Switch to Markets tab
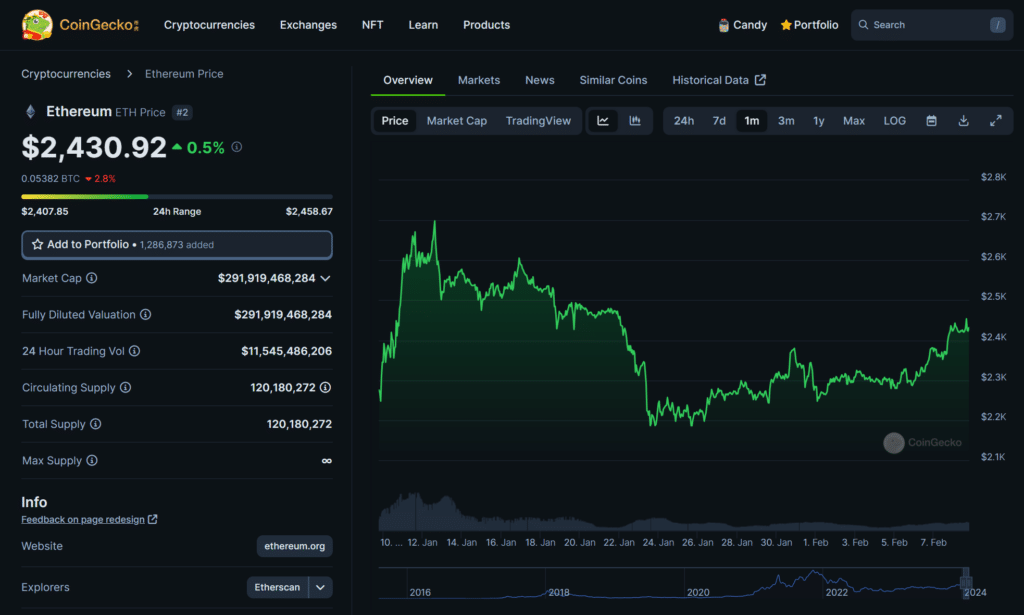 pos(479,80)
